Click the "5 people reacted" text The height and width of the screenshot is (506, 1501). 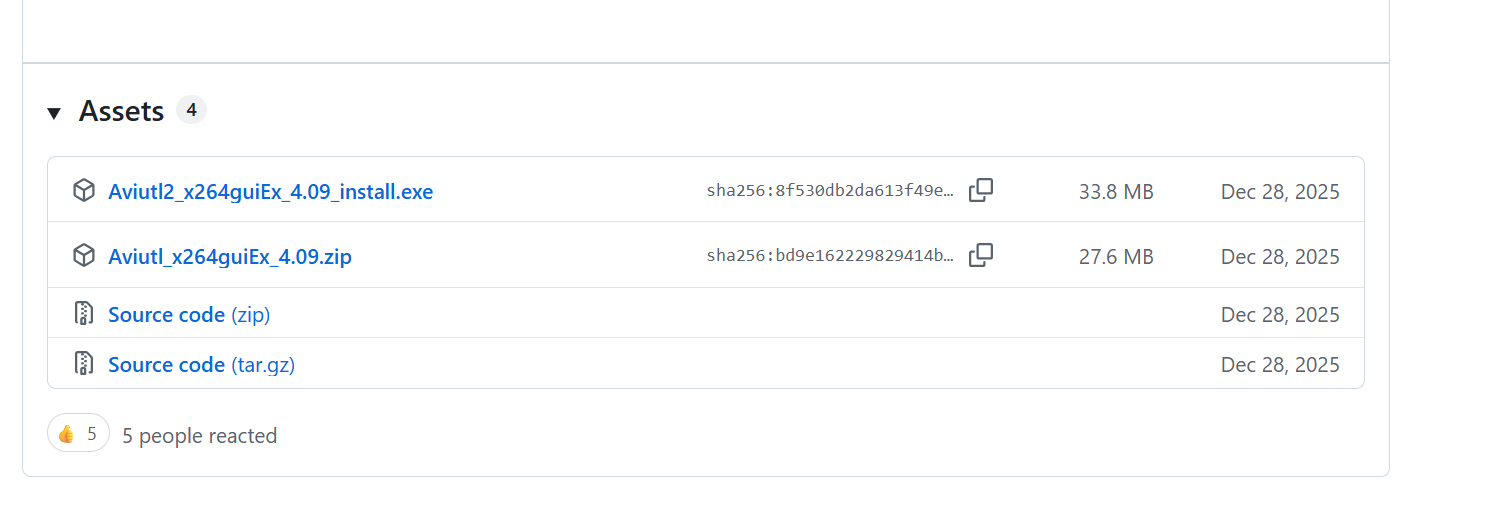[x=199, y=436]
